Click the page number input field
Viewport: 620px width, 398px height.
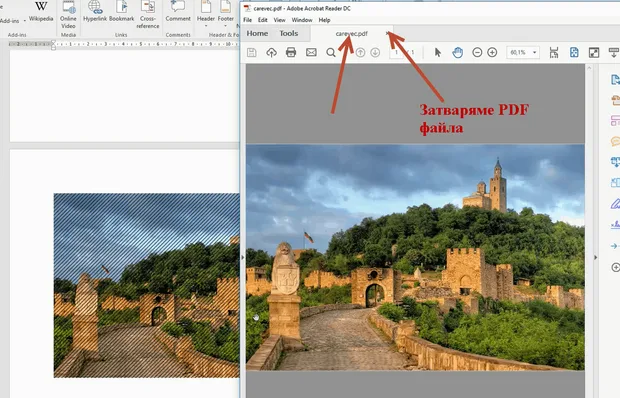396,52
